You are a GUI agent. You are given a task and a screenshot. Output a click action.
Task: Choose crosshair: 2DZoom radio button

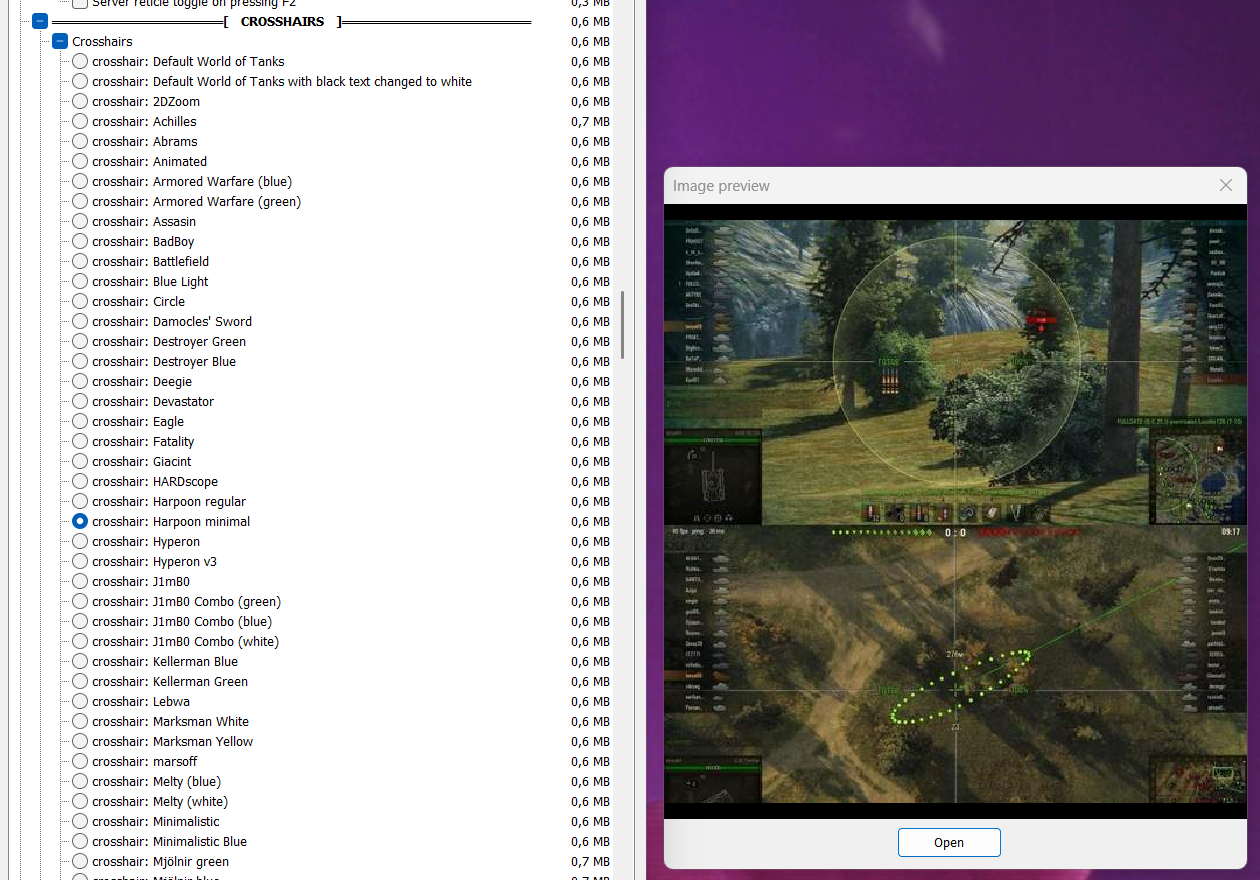pyautogui.click(x=80, y=101)
